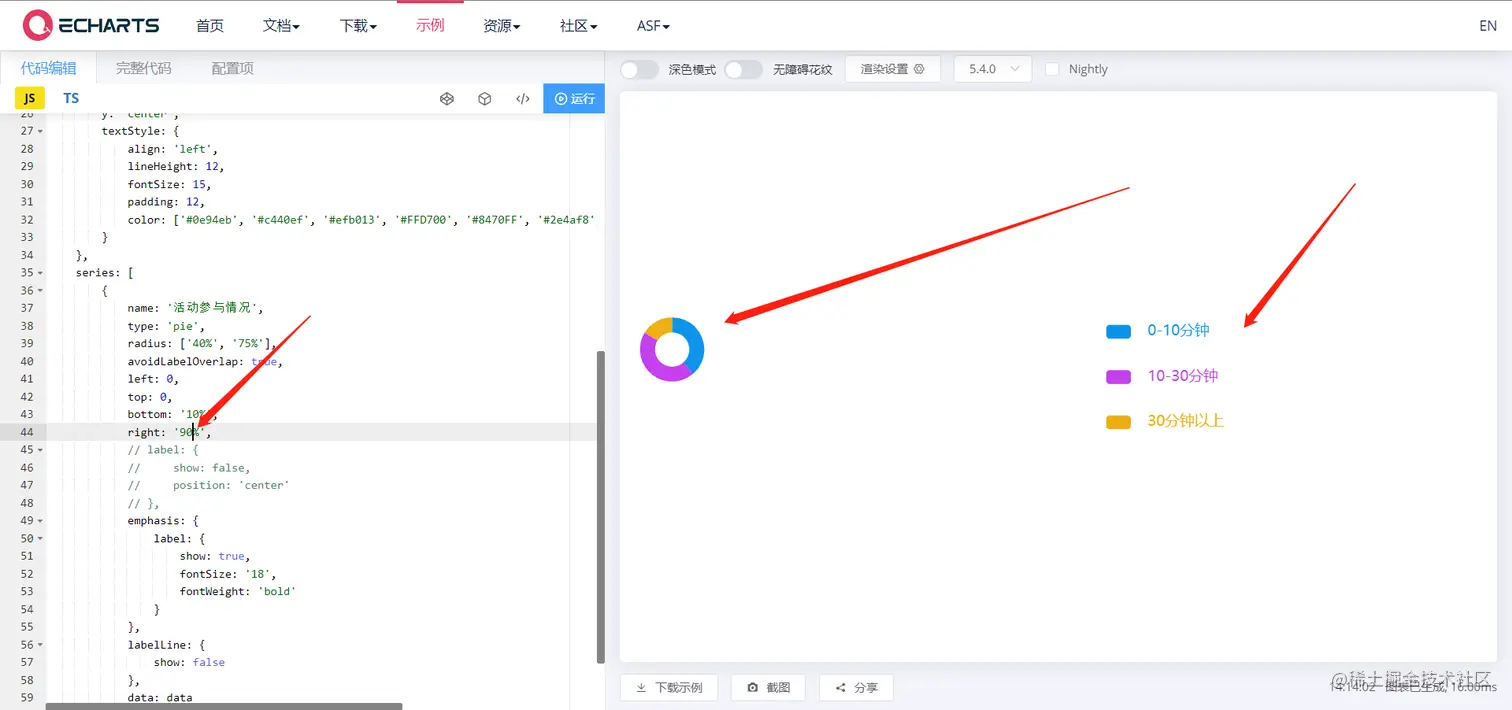
Task: Expand the 资源 menu
Action: [x=501, y=26]
